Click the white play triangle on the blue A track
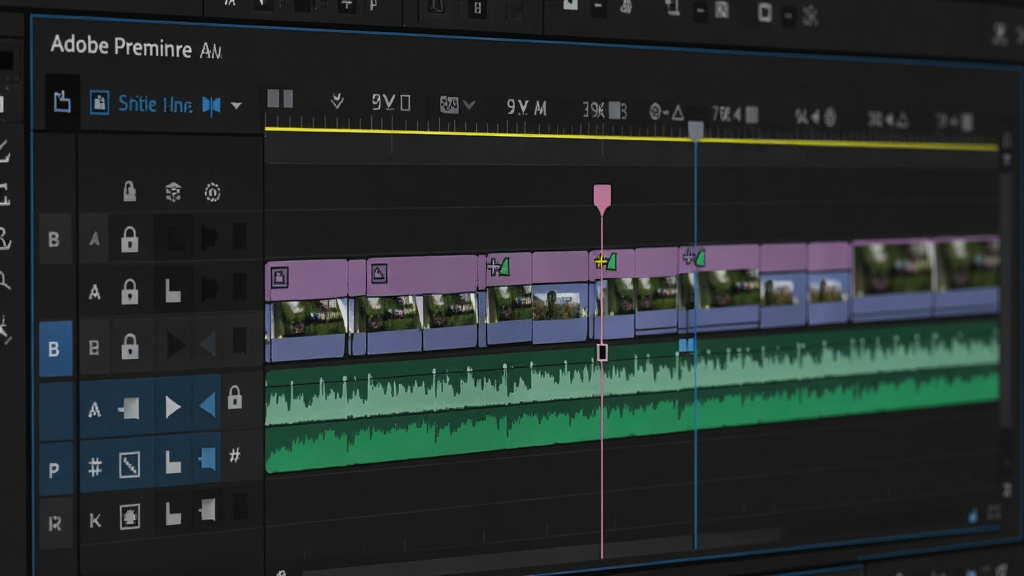Image resolution: width=1024 pixels, height=576 pixels. click(x=173, y=408)
